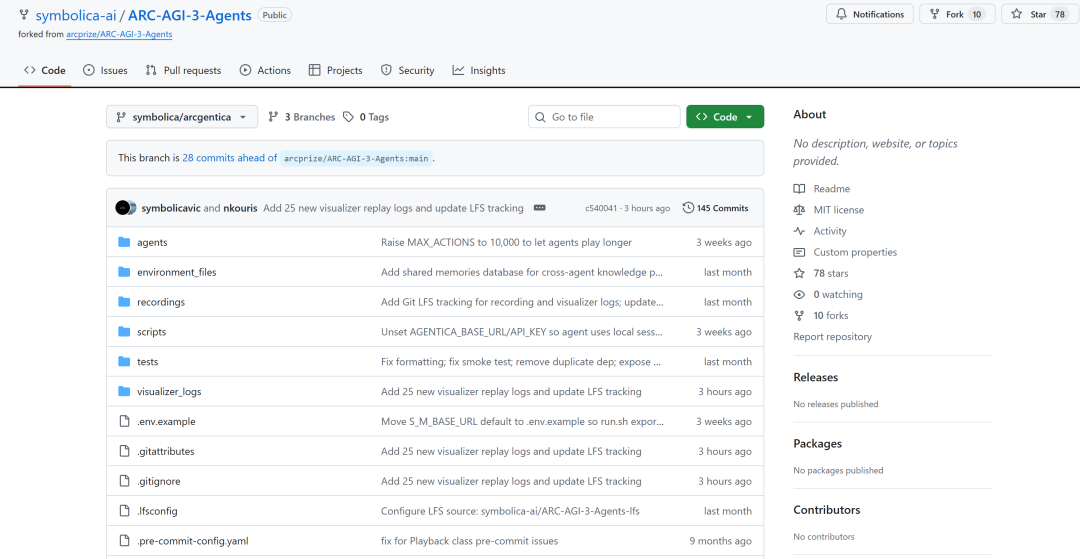Open the commit details ellipsis icon
This screenshot has height=559, width=1080.
pyautogui.click(x=539, y=208)
